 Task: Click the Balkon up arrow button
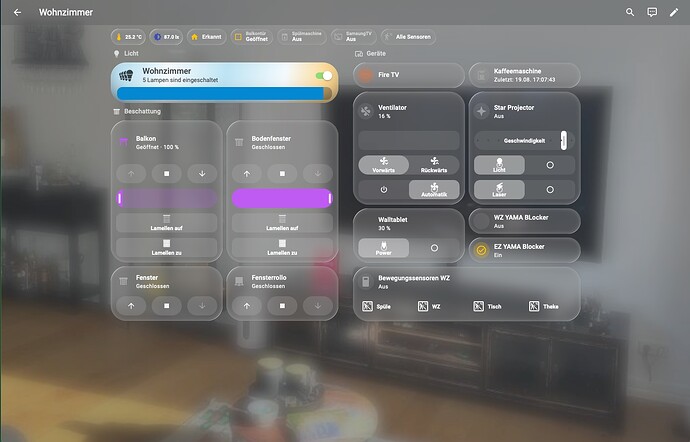pyautogui.click(x=131, y=174)
